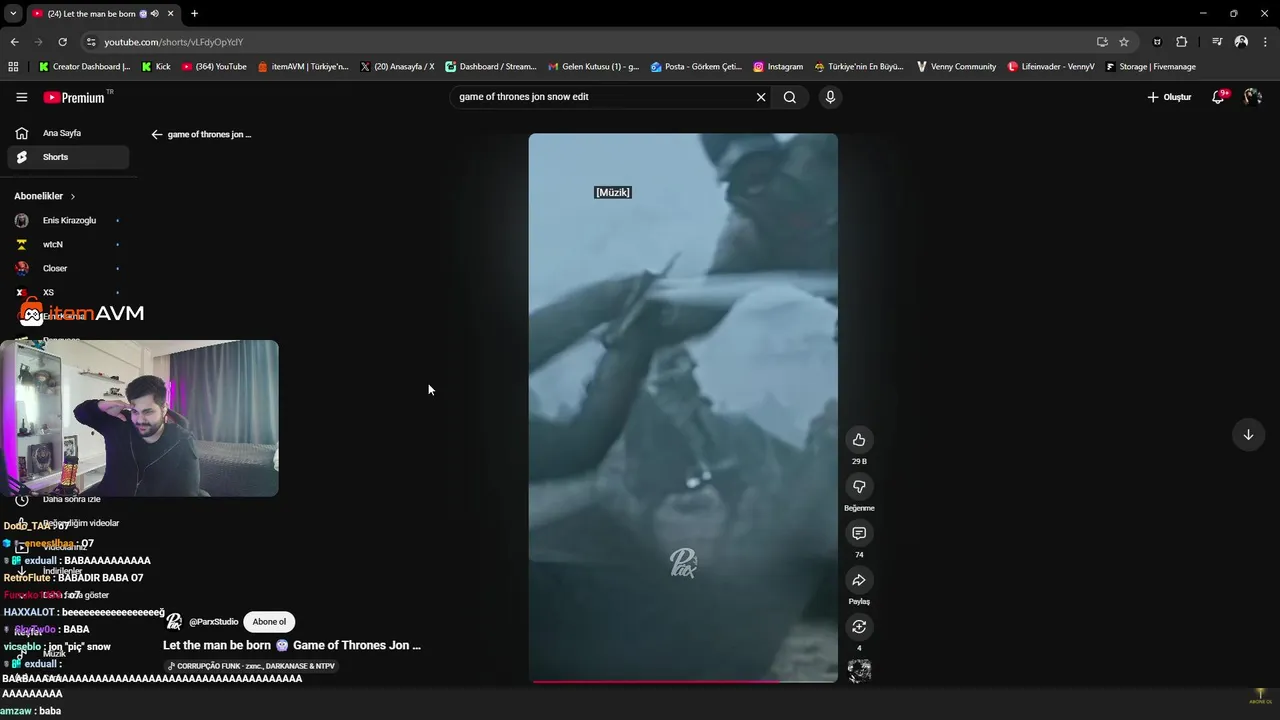The height and width of the screenshot is (720, 1280).
Task: Select Shorts in the sidebar
Action: point(68,157)
